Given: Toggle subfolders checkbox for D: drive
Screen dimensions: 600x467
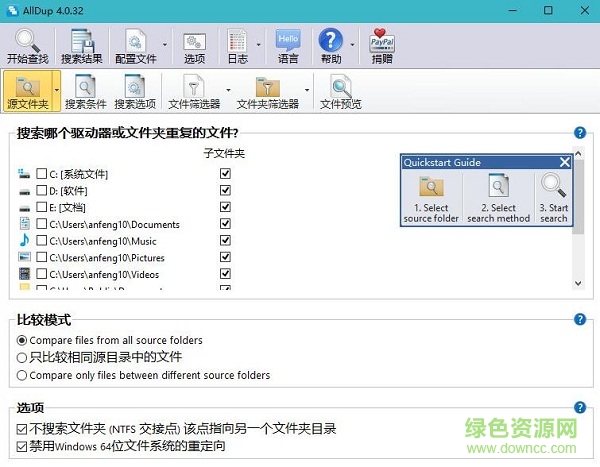Looking at the screenshot, I should pos(225,190).
